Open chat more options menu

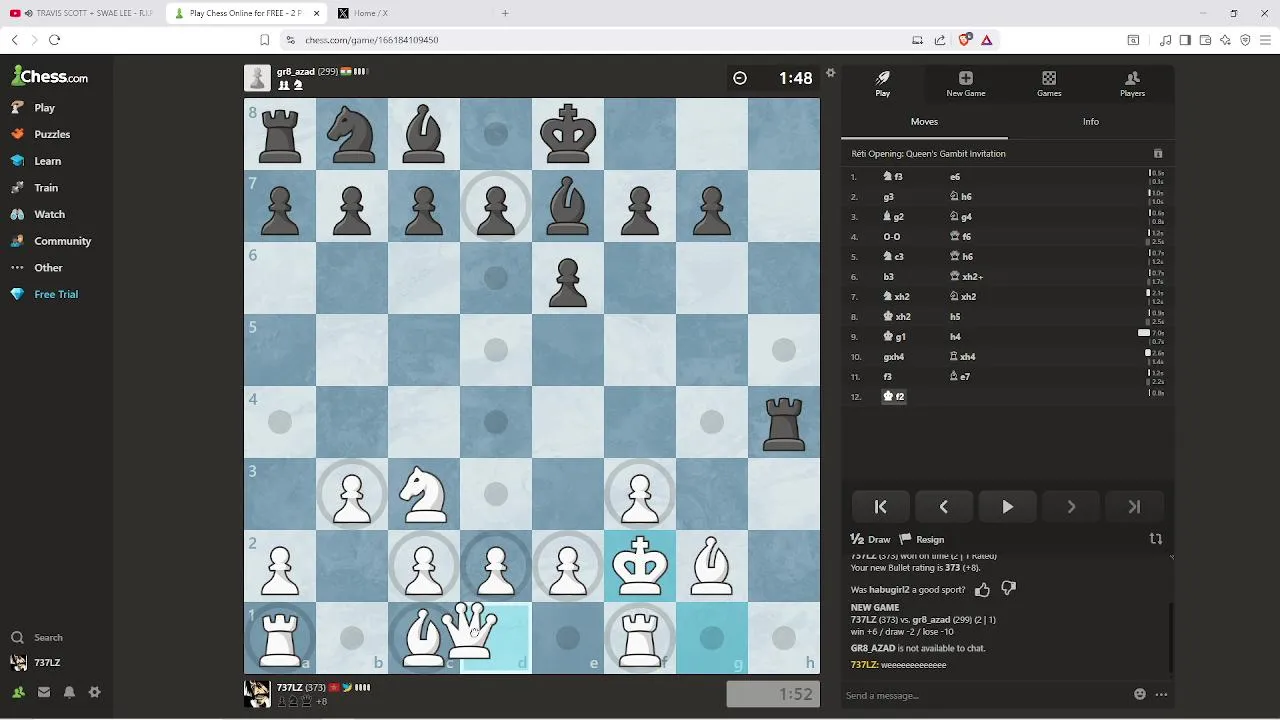[x=1161, y=695]
